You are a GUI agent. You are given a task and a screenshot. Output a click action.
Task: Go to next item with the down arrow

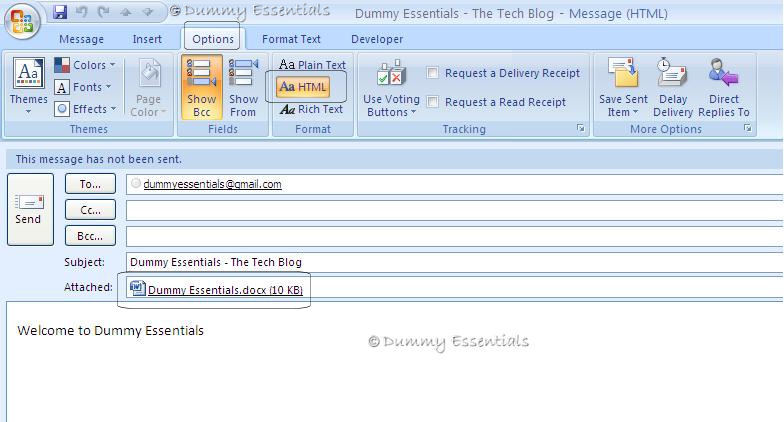click(148, 12)
